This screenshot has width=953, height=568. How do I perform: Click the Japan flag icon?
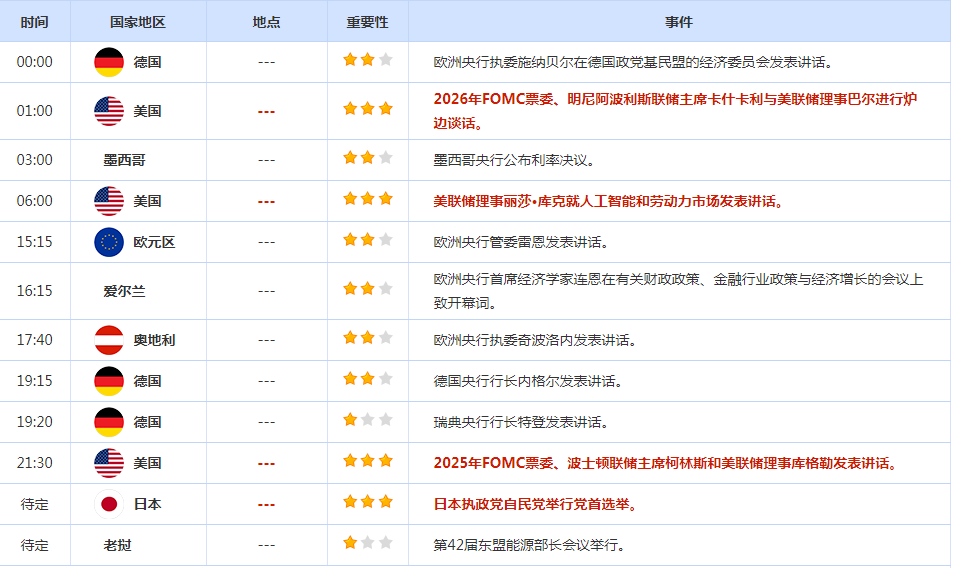pyautogui.click(x=108, y=504)
